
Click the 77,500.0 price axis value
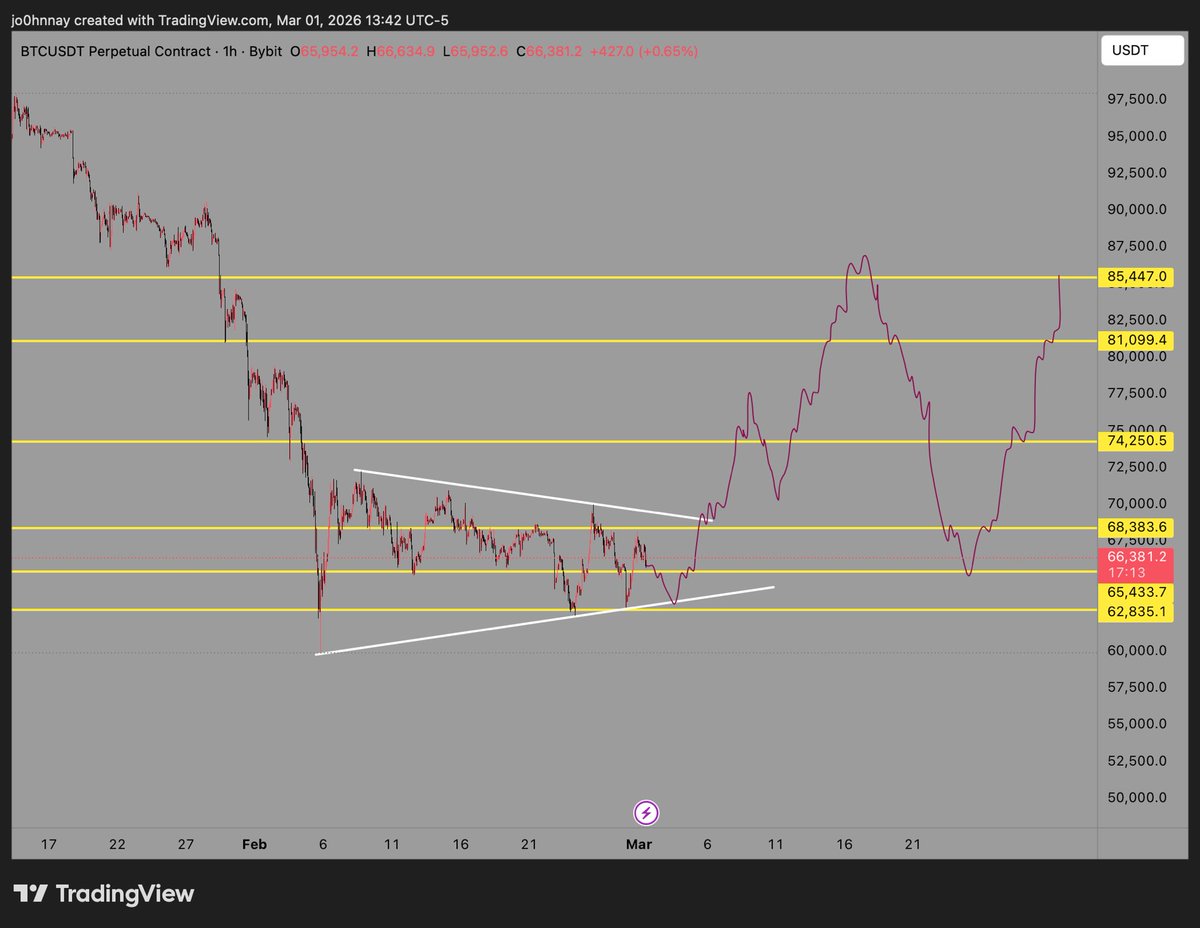1137,393
